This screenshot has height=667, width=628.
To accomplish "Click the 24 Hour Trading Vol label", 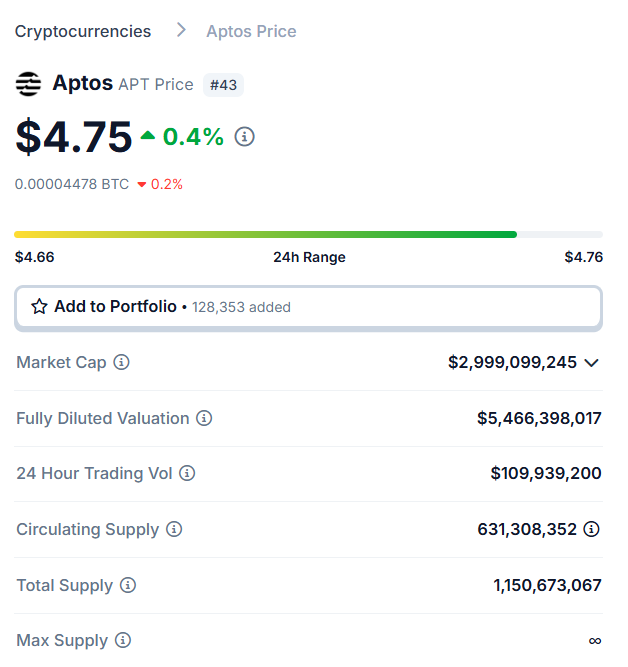I will 94,473.
